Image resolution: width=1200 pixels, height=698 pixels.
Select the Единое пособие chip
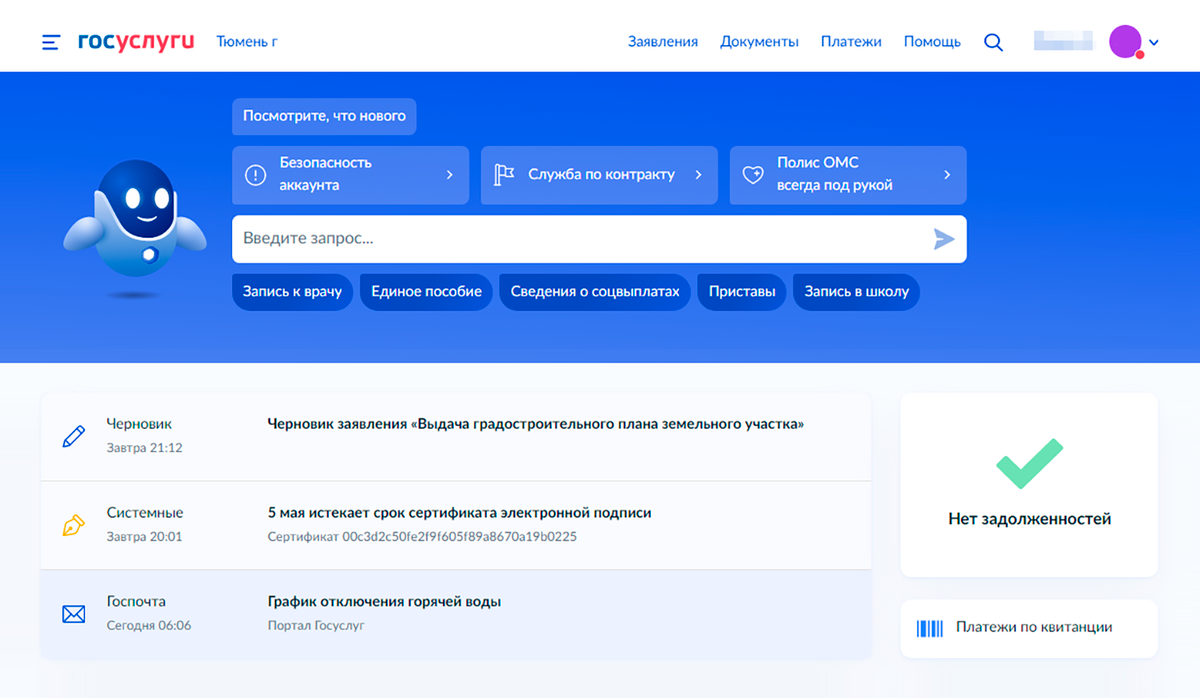point(426,292)
